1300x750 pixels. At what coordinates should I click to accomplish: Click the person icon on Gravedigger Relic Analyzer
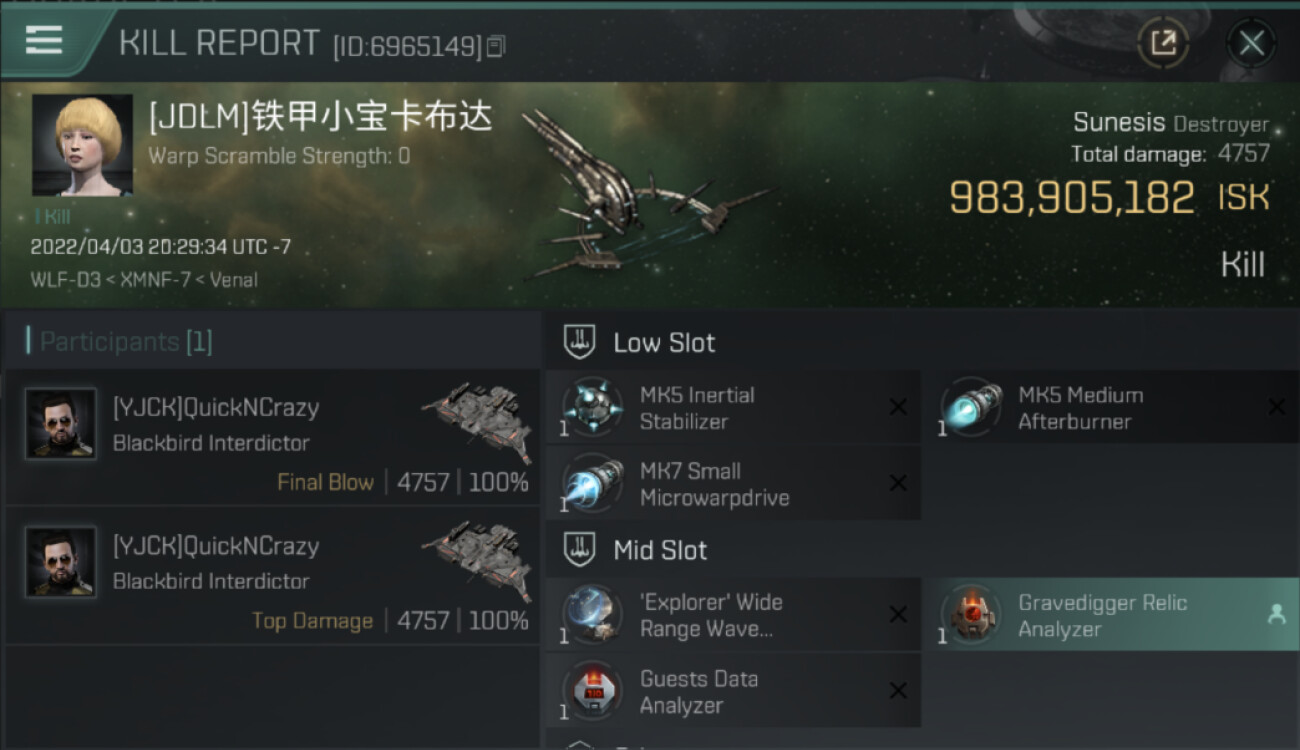pos(1277,615)
